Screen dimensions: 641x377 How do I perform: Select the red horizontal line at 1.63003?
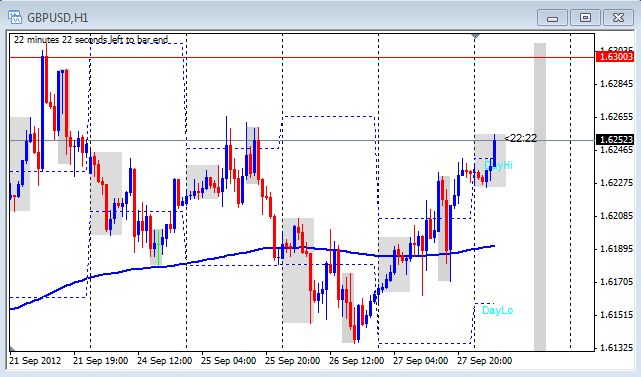(x=303, y=57)
